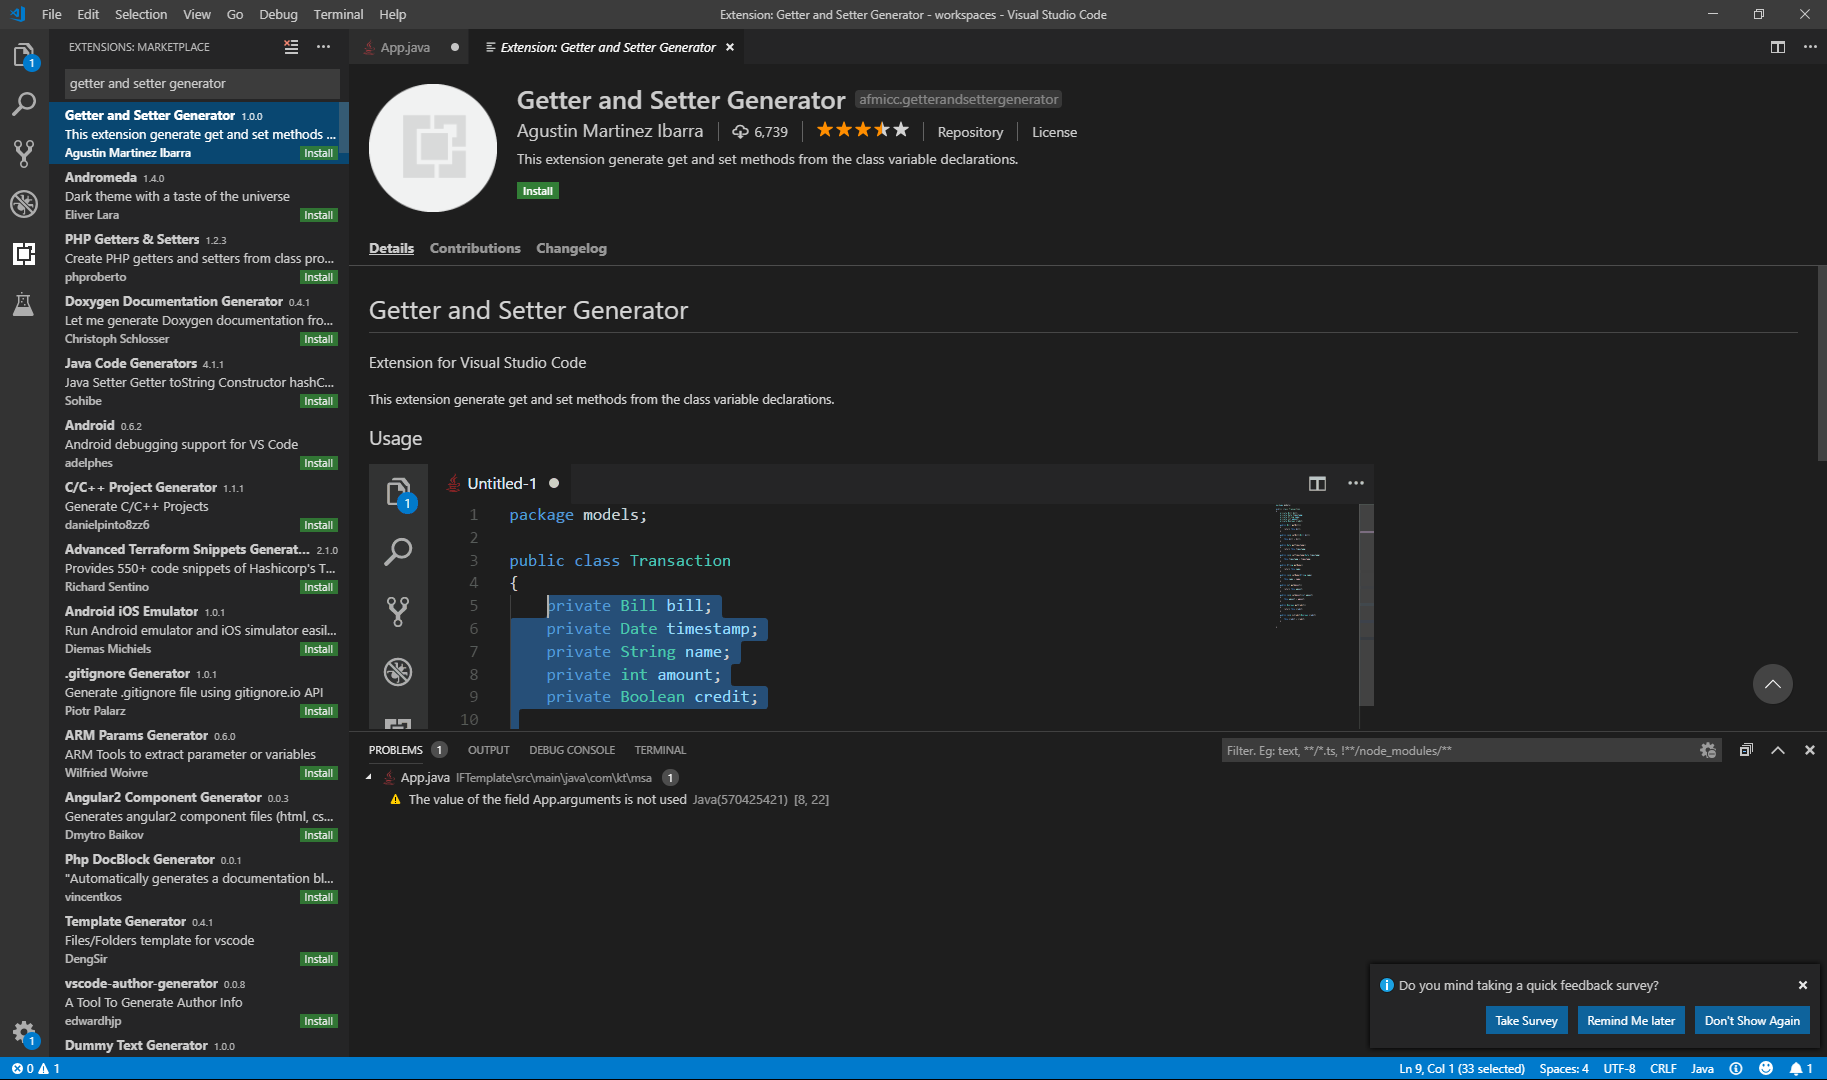Maximize the bottom panel size
The image size is (1827, 1080).
click(x=1778, y=750)
